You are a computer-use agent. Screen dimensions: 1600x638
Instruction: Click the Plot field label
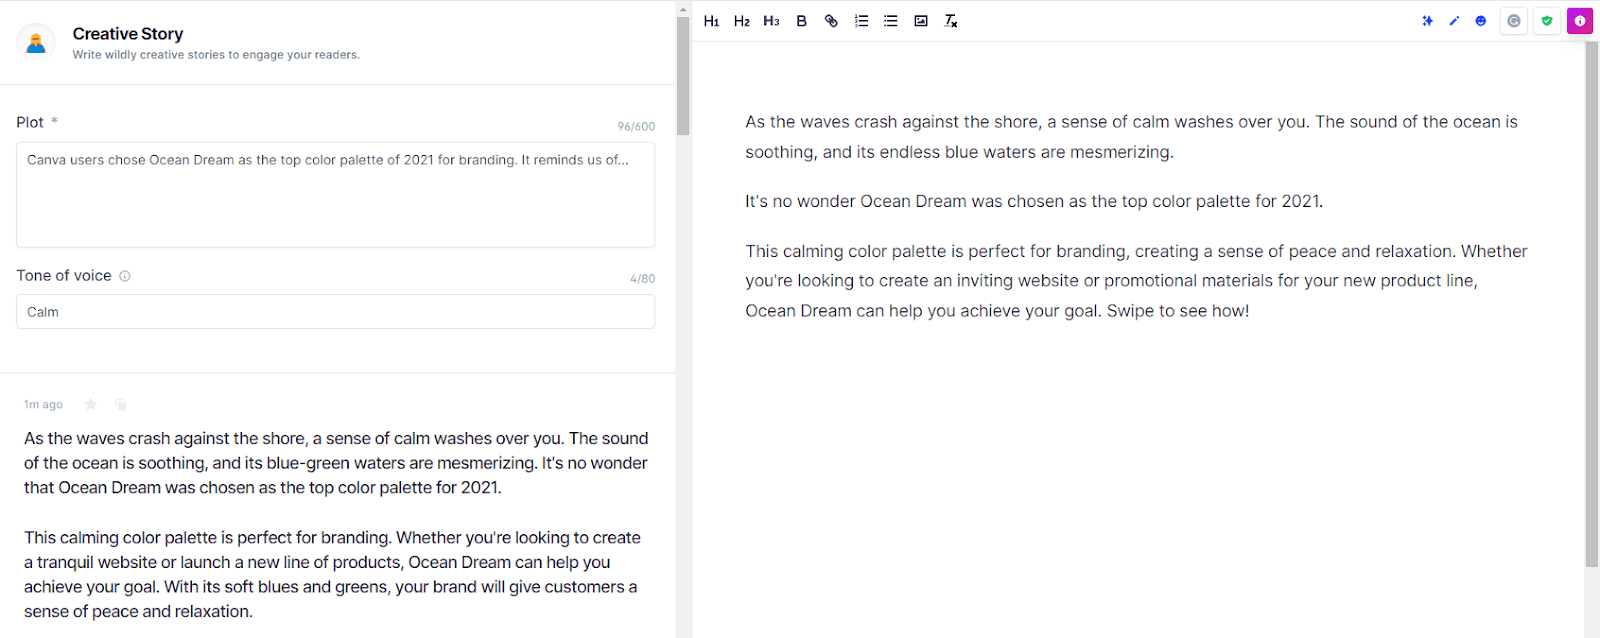click(30, 122)
